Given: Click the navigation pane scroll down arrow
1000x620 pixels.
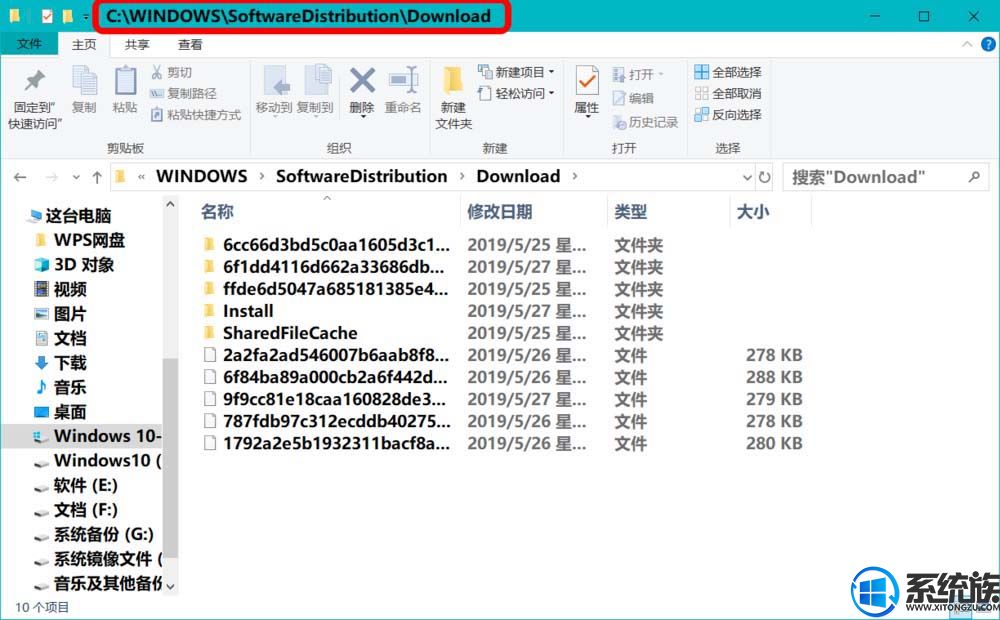Looking at the screenshot, I should [170, 585].
